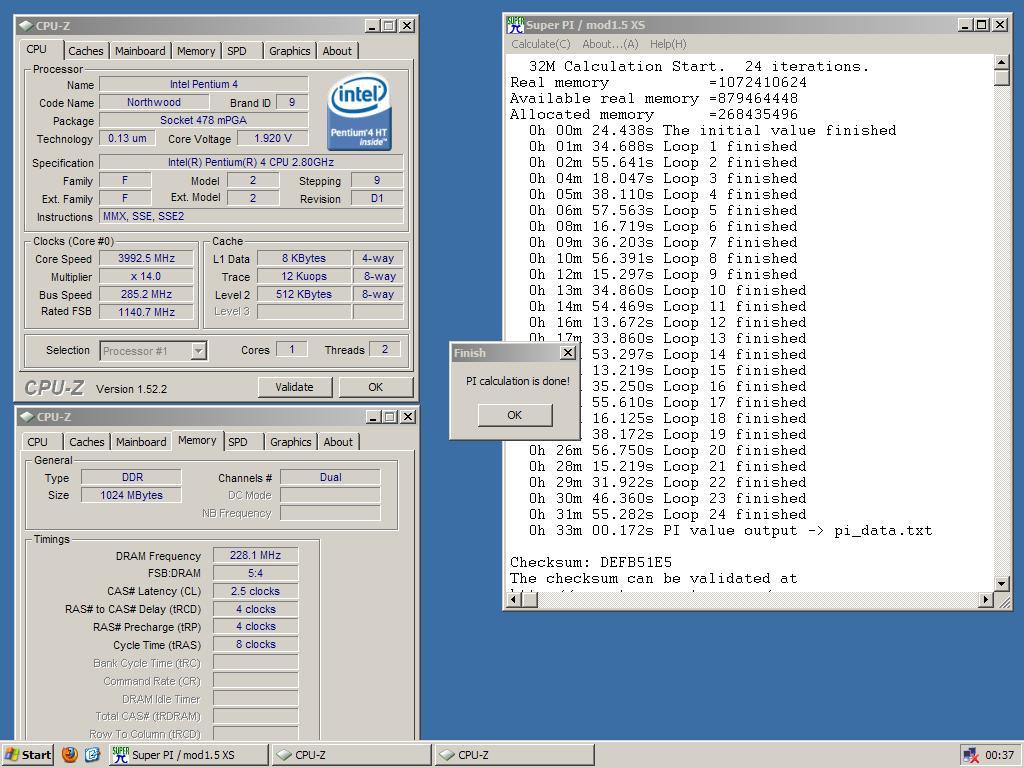This screenshot has width=1024, height=768.
Task: Click the FSB:DRAM ratio value 5:4
Action: coord(255,573)
